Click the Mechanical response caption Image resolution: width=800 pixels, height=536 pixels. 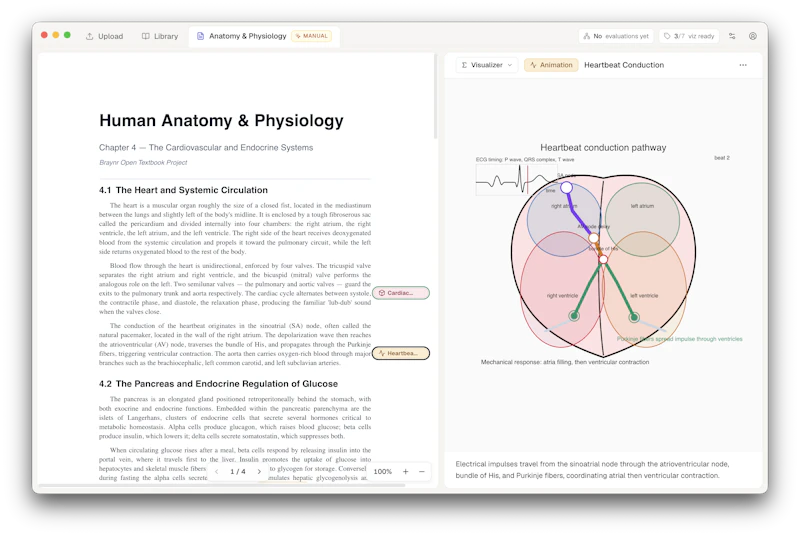(x=565, y=362)
